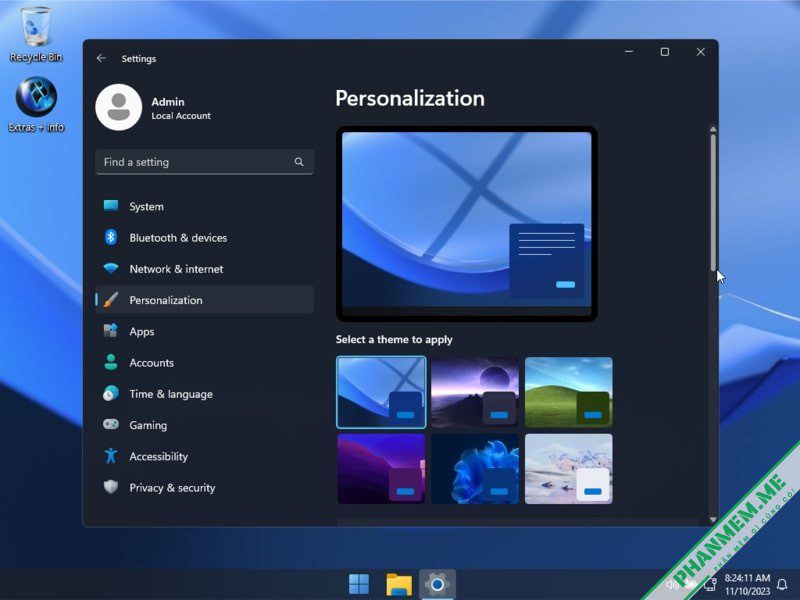Apply the purple gradient glow theme
Viewport: 800px width, 600px height.
[381, 468]
